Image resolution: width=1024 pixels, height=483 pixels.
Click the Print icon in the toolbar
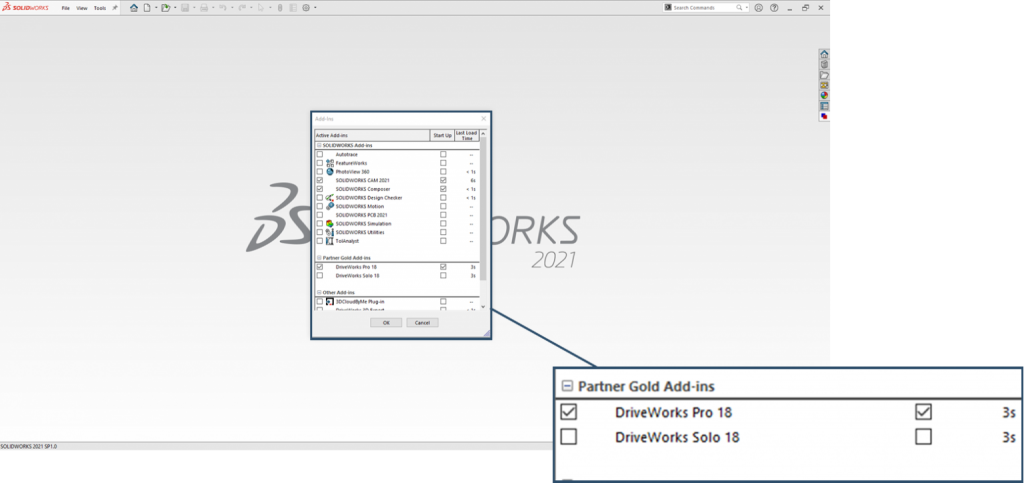tap(204, 8)
